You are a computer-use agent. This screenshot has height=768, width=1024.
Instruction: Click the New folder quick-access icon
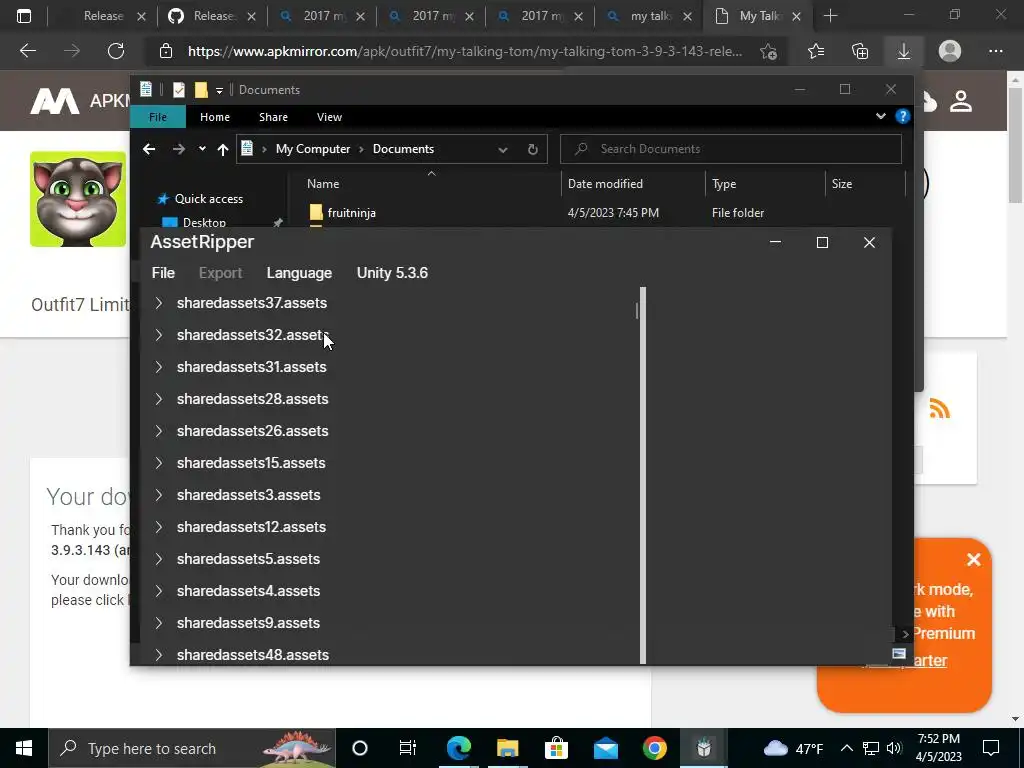coord(200,89)
